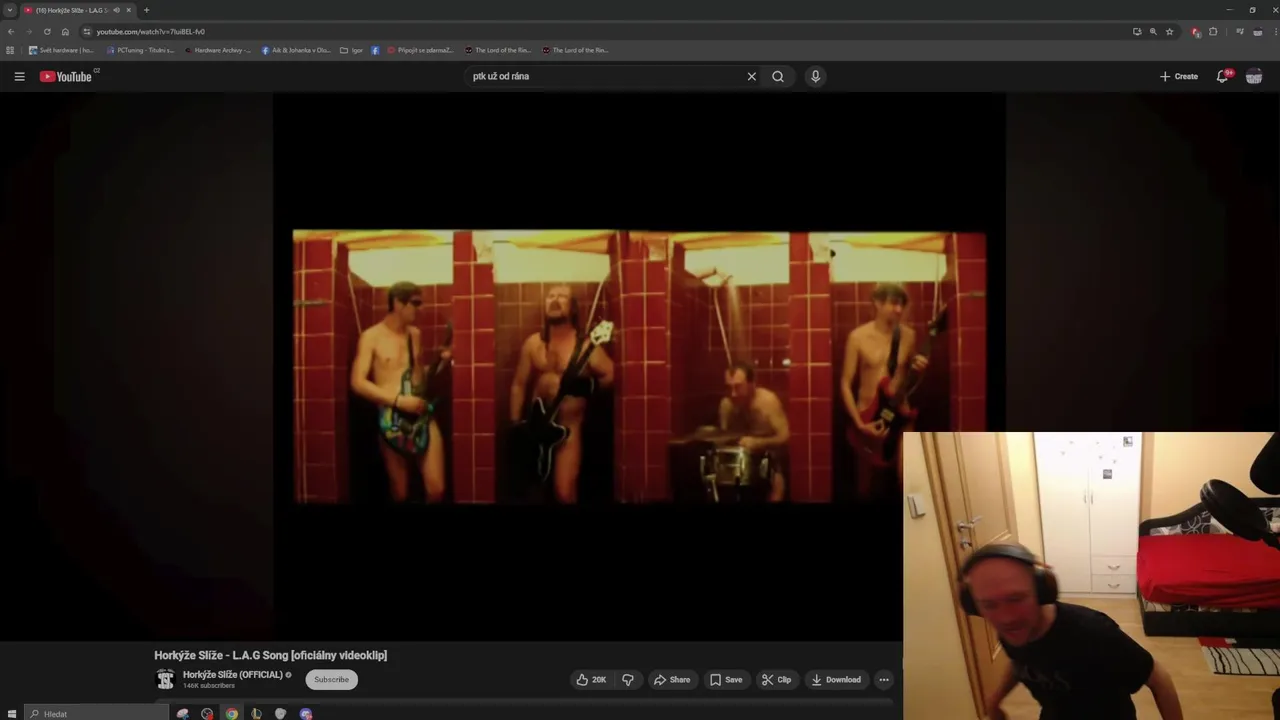Expand the Igor bookmarks folder

click(x=351, y=50)
